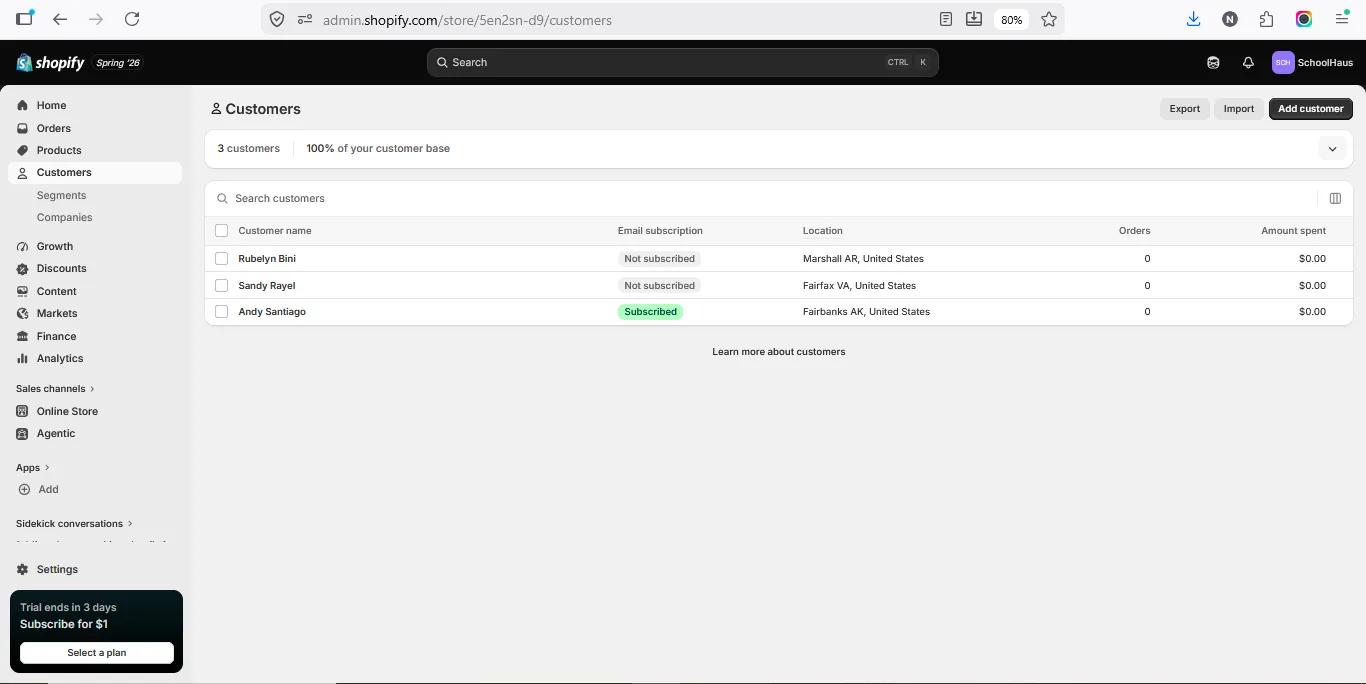Follow the Learn more about customers link
The width and height of the screenshot is (1366, 684).
779,352
